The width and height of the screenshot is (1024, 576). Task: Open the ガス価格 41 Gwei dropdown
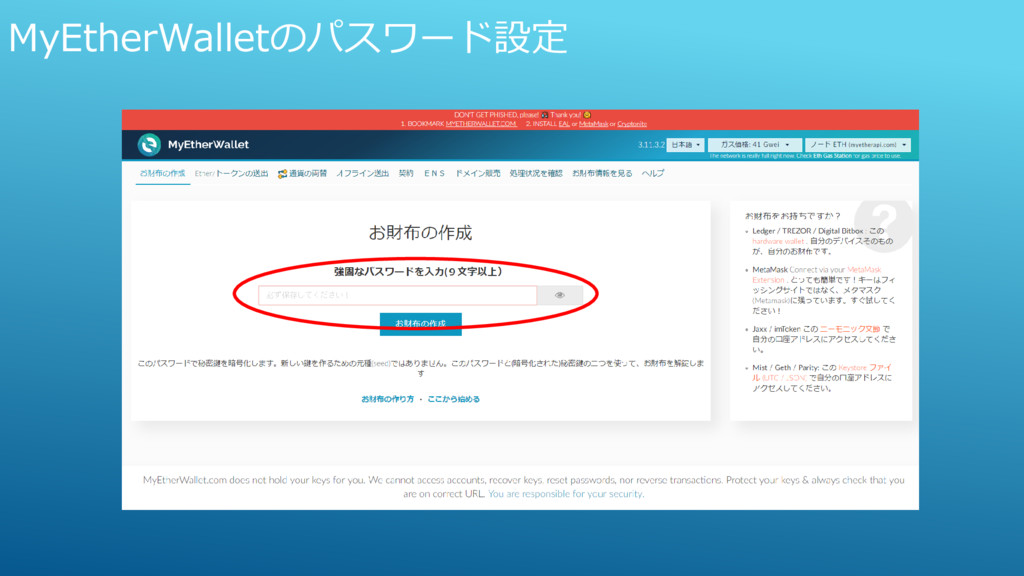tap(754, 144)
